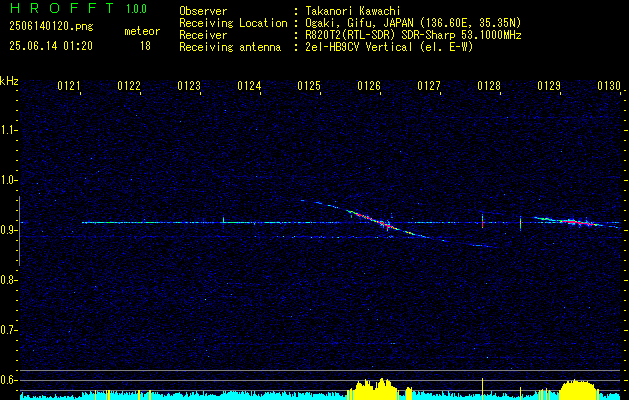629x400 pixels.
Task: Click the 1.0 kHz frequency label
Action: point(7,180)
